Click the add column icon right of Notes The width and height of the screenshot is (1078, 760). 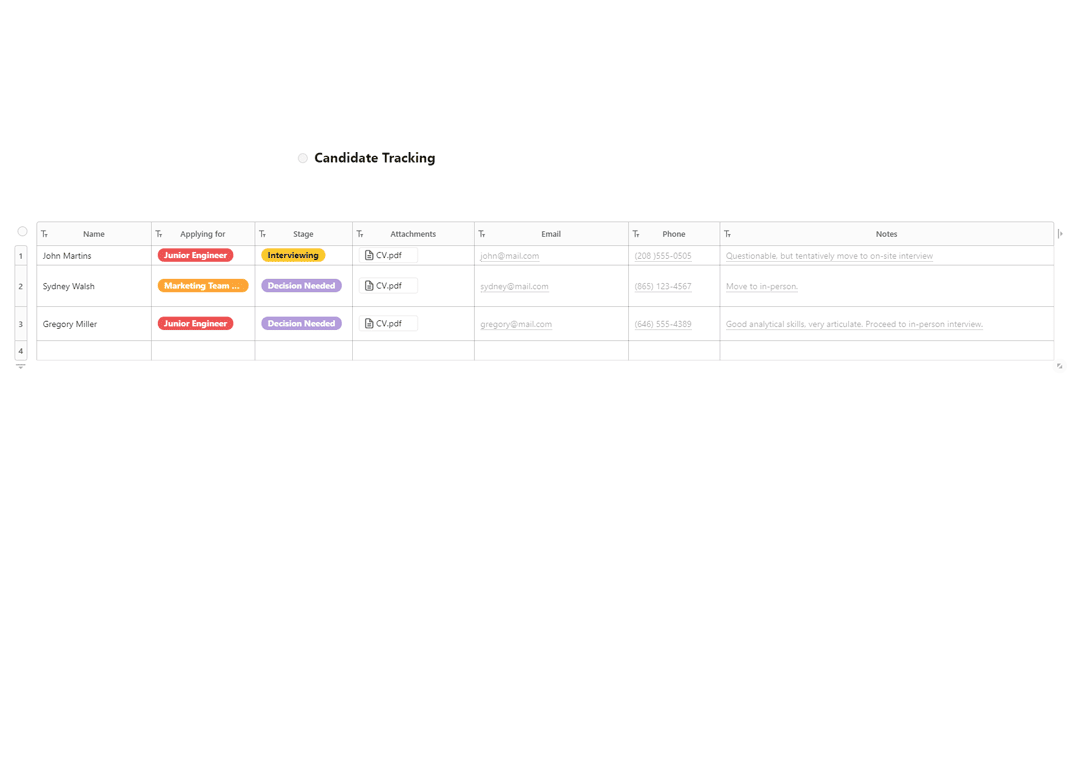tap(1060, 234)
